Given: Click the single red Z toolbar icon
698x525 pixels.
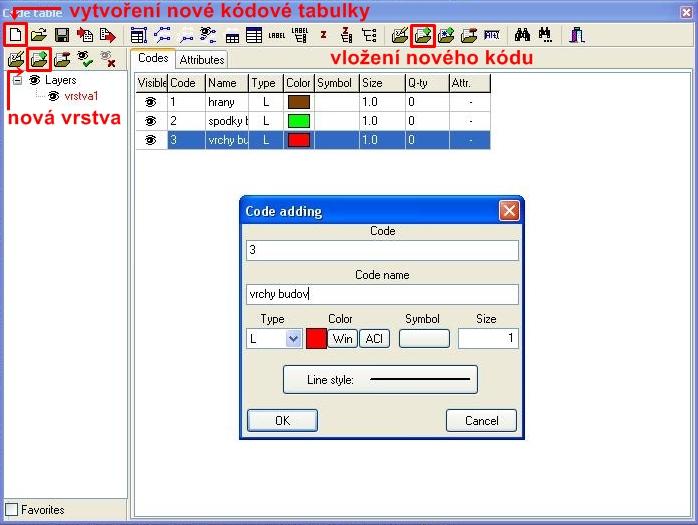Looking at the screenshot, I should [324, 35].
